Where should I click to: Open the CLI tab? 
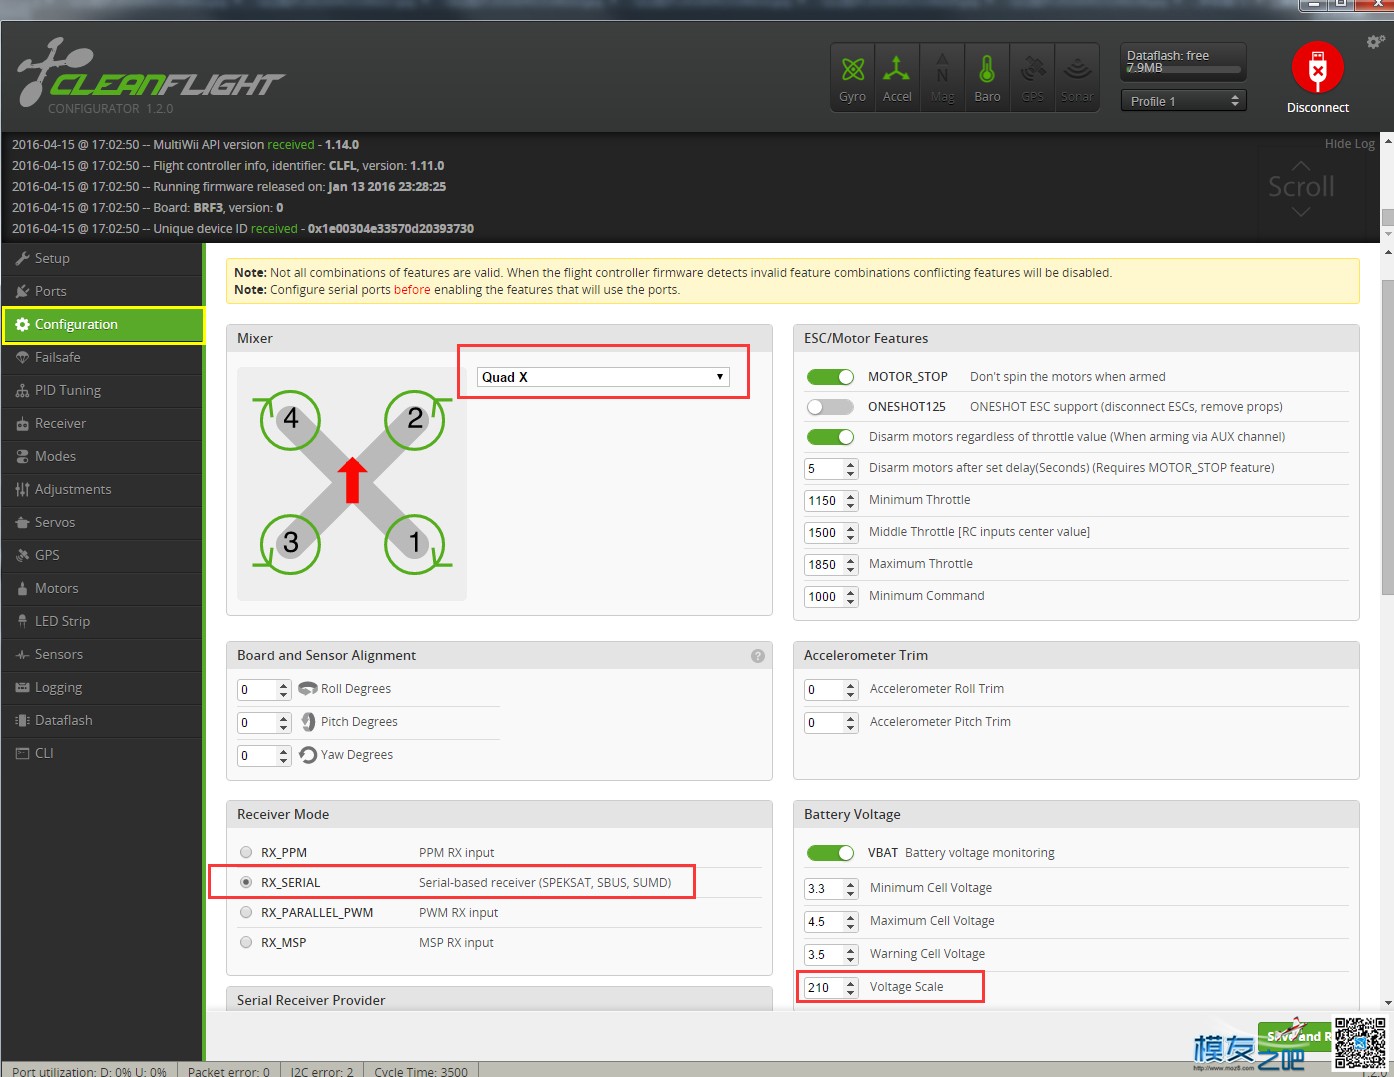click(x=102, y=753)
